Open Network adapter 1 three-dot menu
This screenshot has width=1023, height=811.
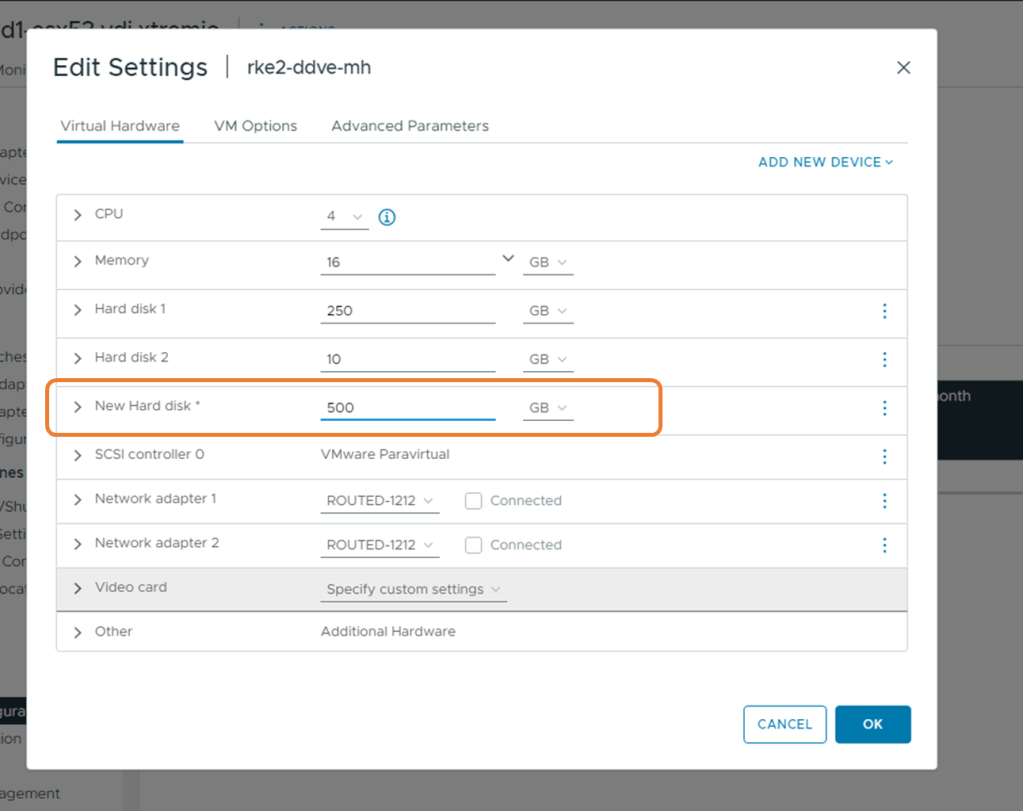[884, 501]
